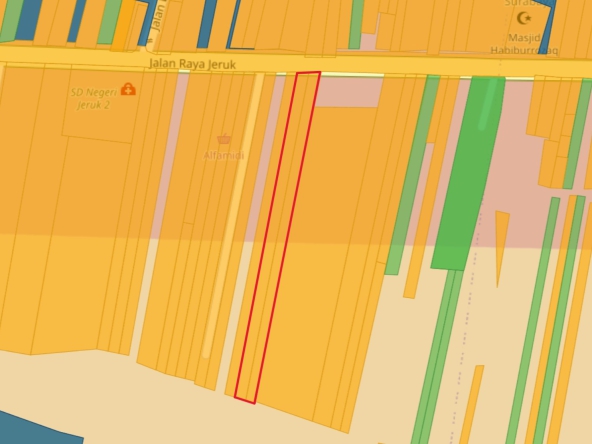Viewport: 592px width, 444px height.
Task: Click the Surabaya label at top right
Action: click(x=522, y=3)
